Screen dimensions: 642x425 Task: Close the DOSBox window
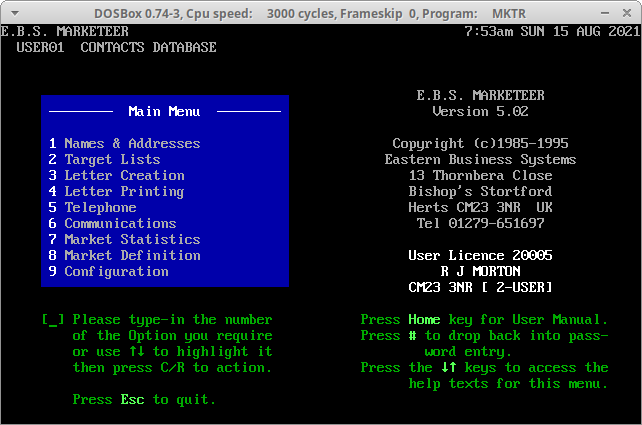[x=626, y=13]
